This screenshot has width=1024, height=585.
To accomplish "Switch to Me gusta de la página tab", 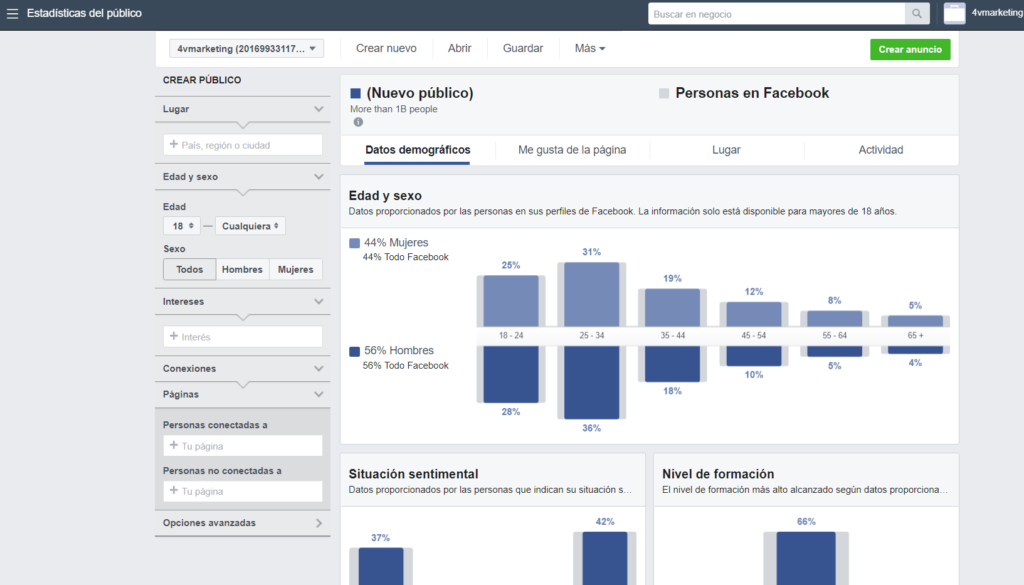I will click(572, 150).
